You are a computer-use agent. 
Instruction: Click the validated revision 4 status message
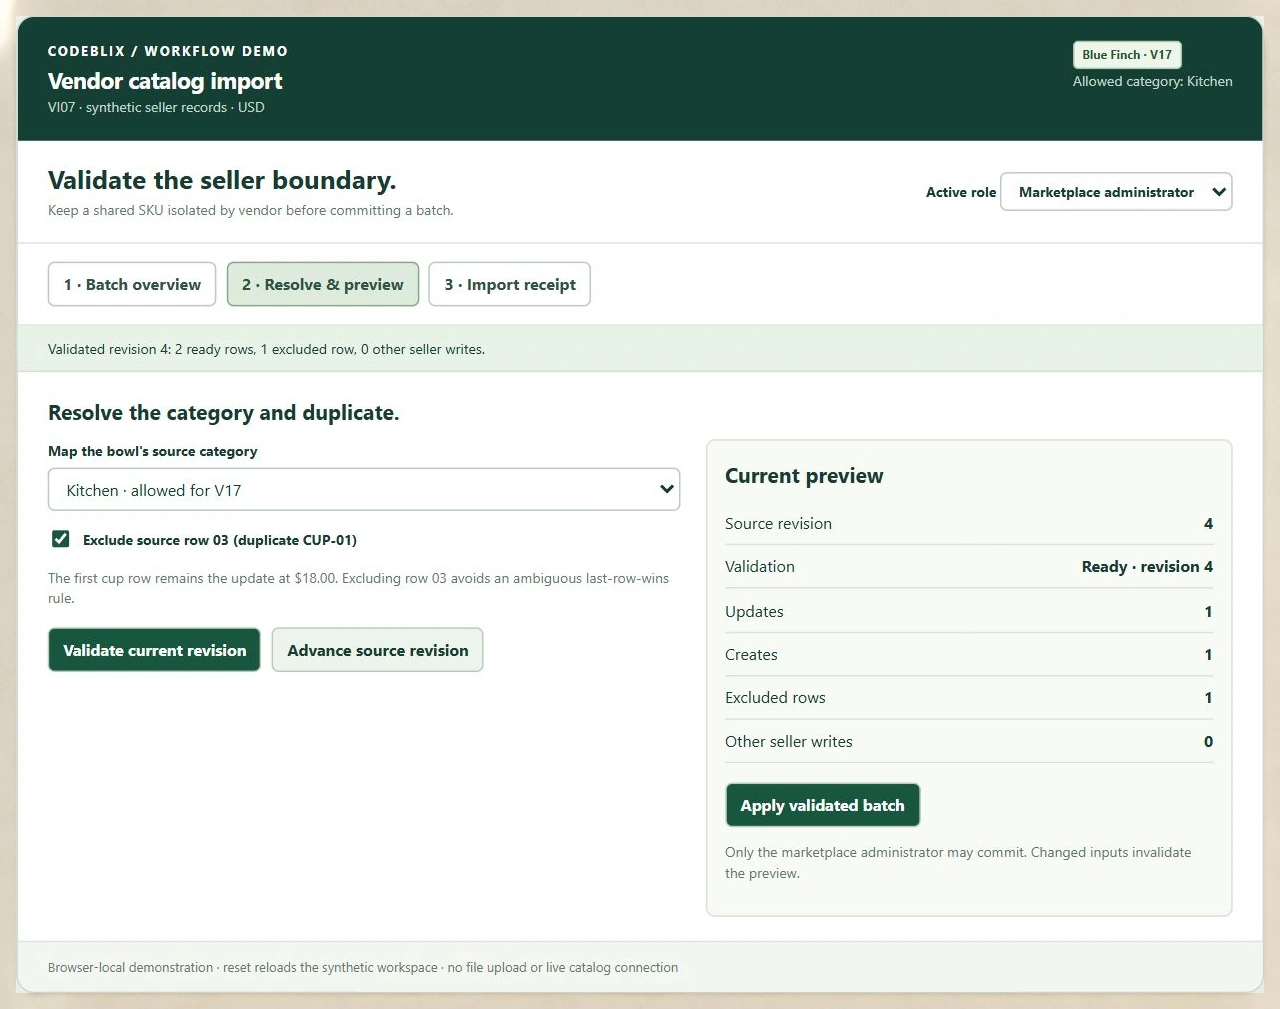266,349
